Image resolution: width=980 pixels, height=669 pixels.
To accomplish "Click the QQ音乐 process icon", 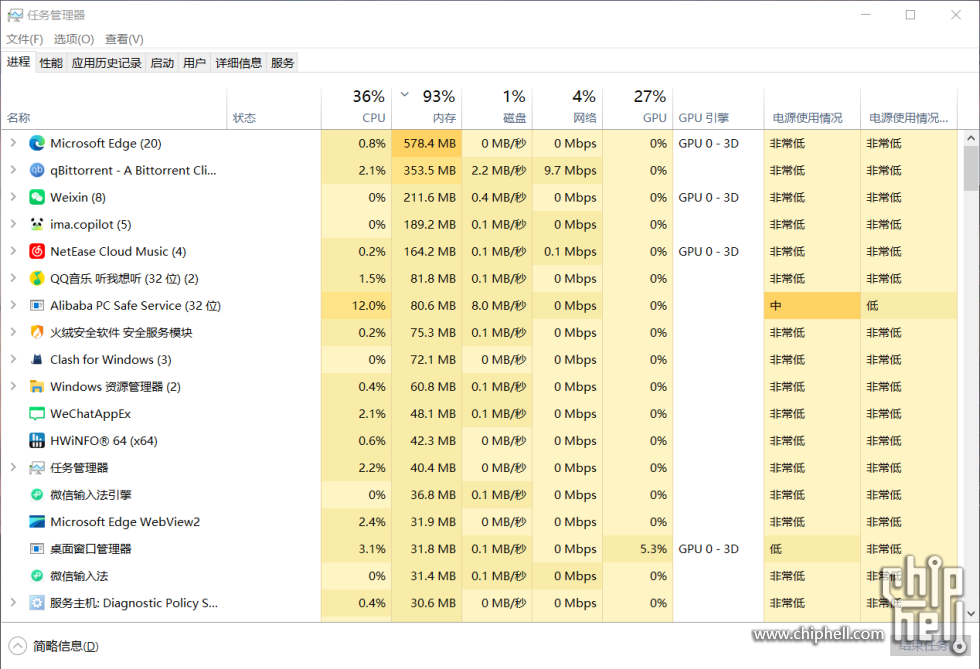I will pos(37,278).
